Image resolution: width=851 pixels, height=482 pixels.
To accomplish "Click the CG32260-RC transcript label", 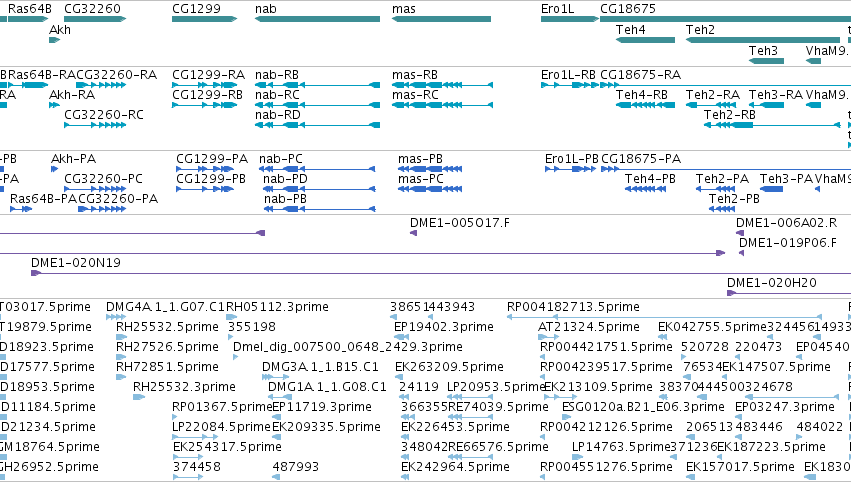I will click(104, 115).
